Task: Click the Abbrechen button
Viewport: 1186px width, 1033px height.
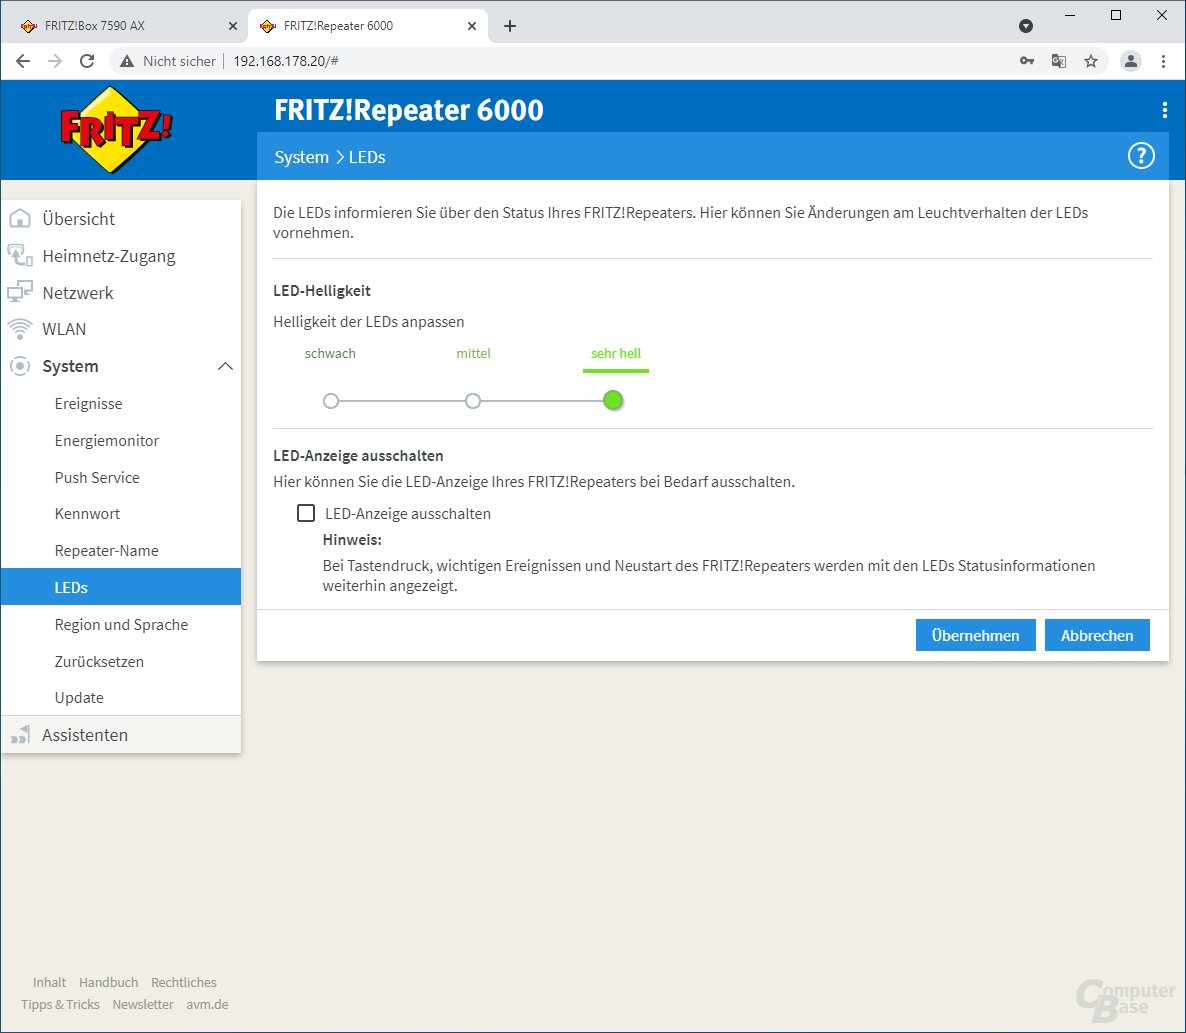Action: (x=1097, y=635)
